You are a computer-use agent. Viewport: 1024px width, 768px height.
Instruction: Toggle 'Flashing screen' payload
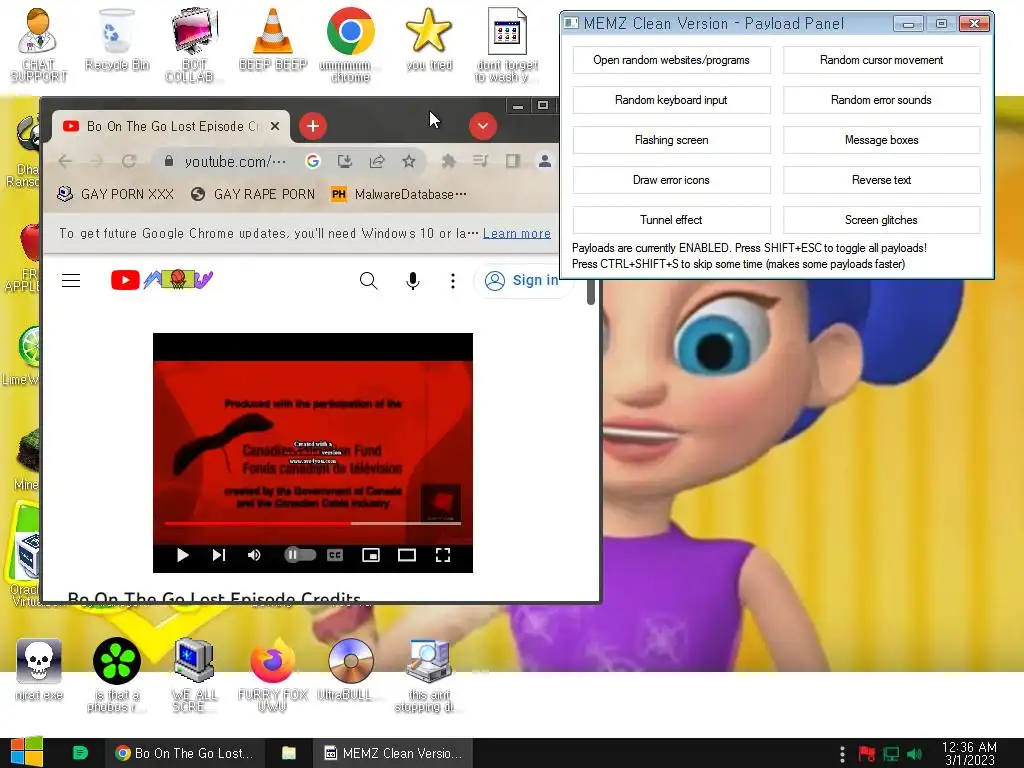(671, 140)
